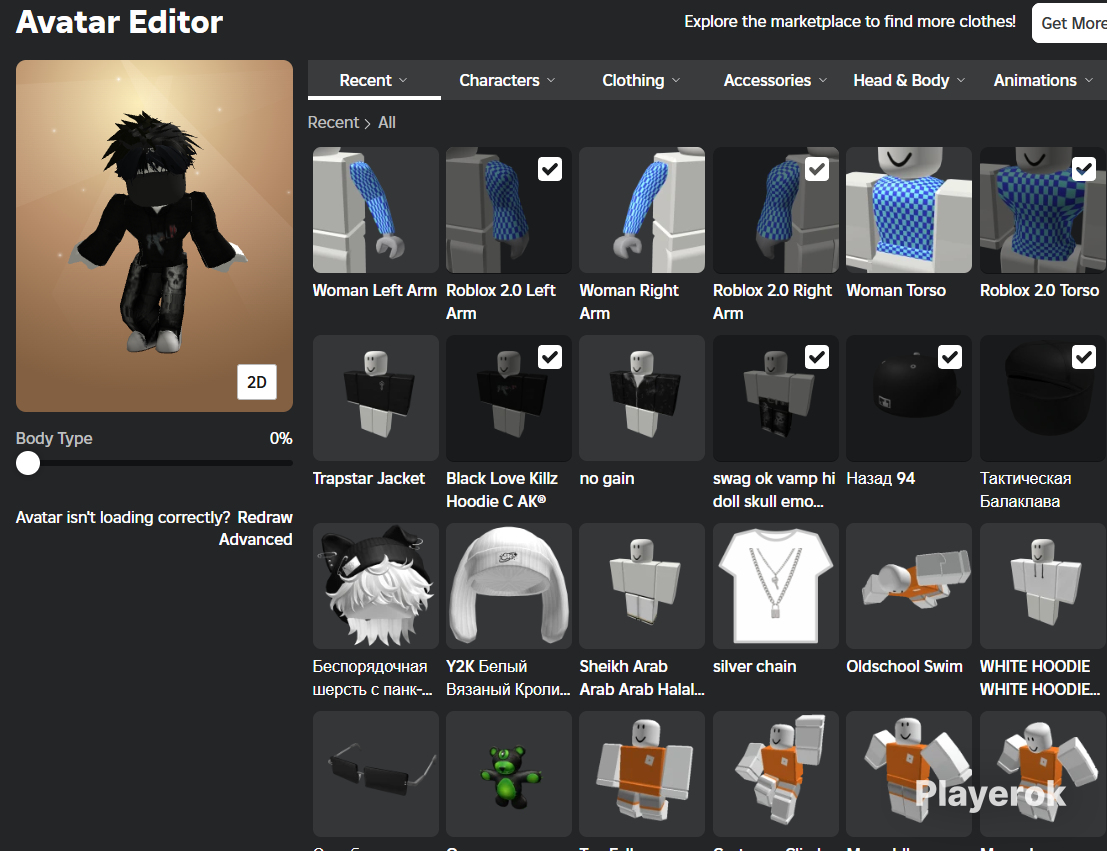Select the Woman Right Arm item thumbnail
This screenshot has width=1107, height=851.
642,210
